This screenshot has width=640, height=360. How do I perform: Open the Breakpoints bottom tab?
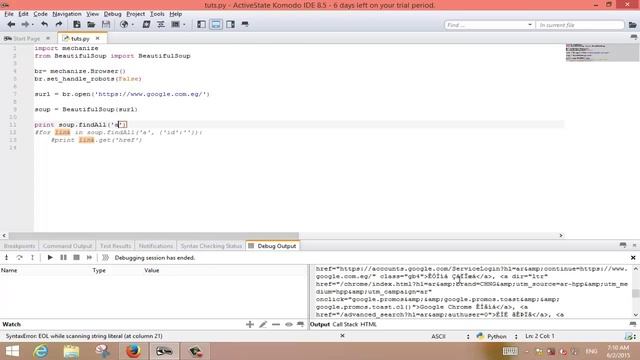click(19, 246)
